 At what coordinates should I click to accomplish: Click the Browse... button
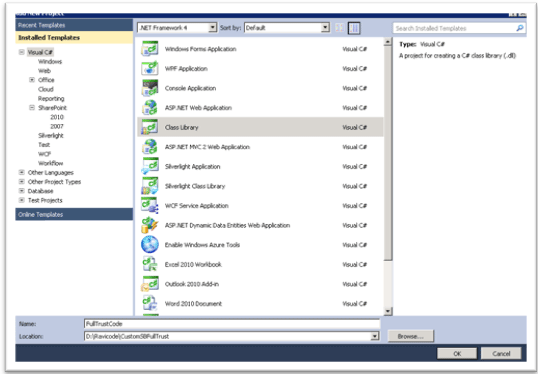411,336
